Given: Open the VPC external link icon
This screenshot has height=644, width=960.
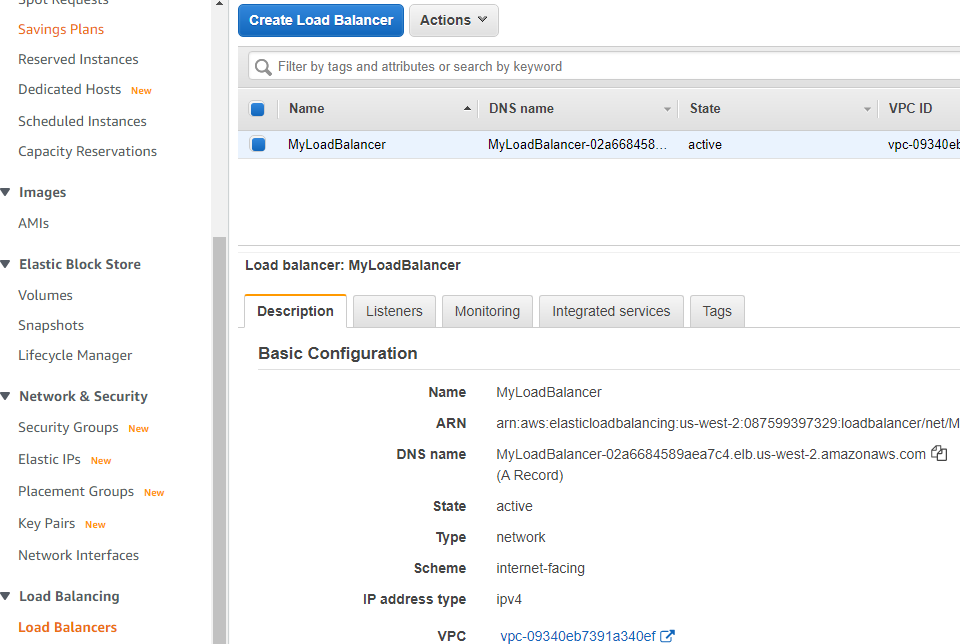Looking at the screenshot, I should [667, 636].
